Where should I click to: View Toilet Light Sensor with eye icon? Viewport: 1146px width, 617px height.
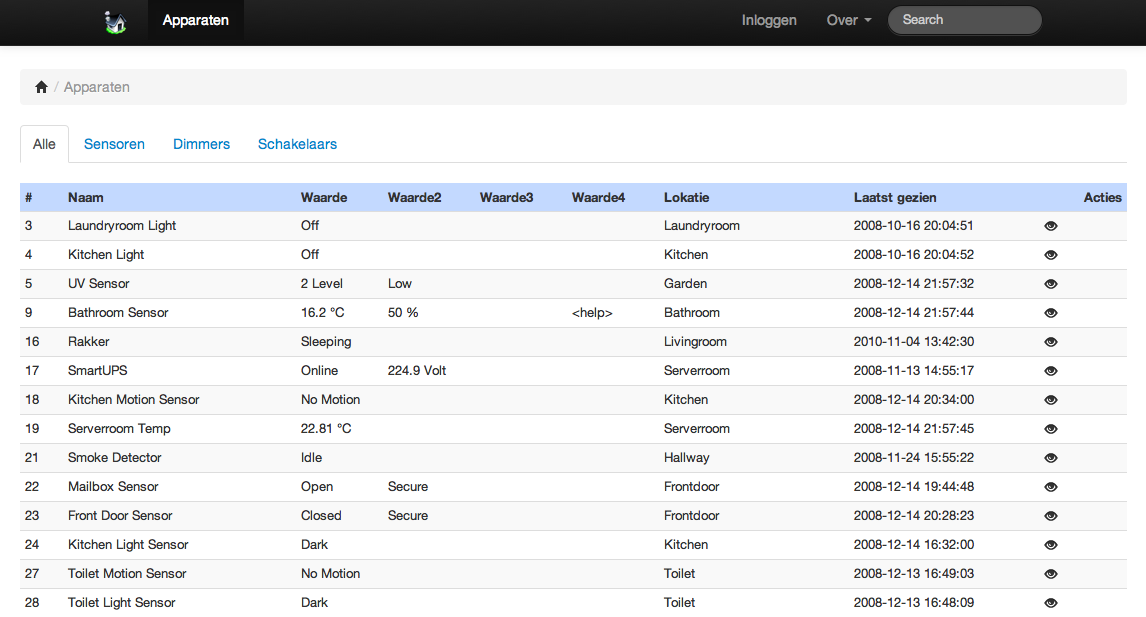(1050, 603)
